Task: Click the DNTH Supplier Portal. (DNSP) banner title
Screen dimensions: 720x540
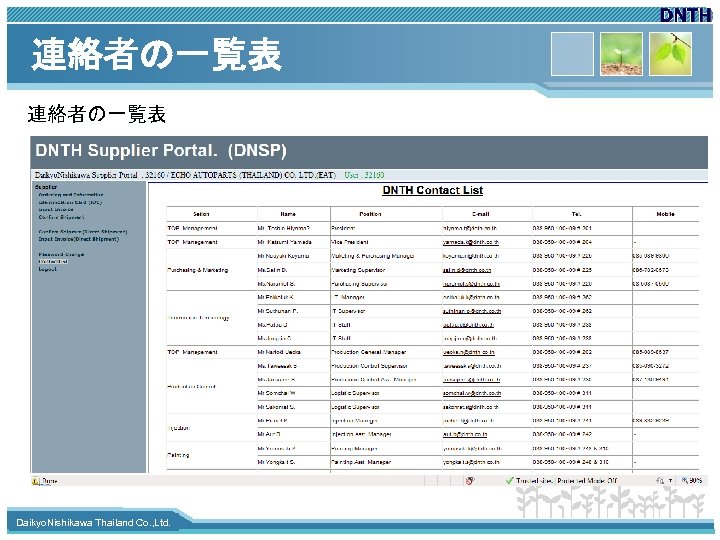Action: pyautogui.click(x=161, y=151)
